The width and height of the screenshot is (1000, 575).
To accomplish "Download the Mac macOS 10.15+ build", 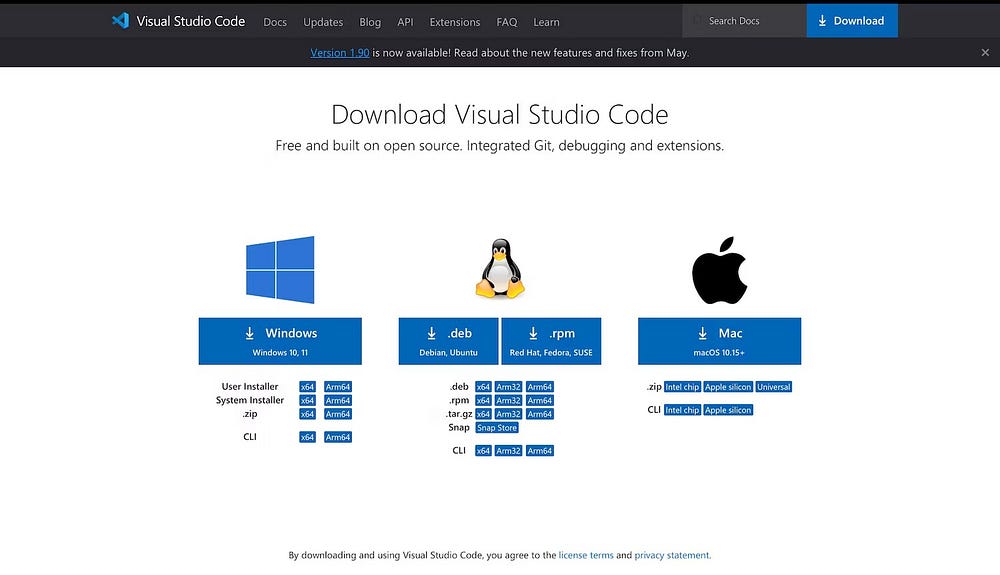I will (x=719, y=341).
